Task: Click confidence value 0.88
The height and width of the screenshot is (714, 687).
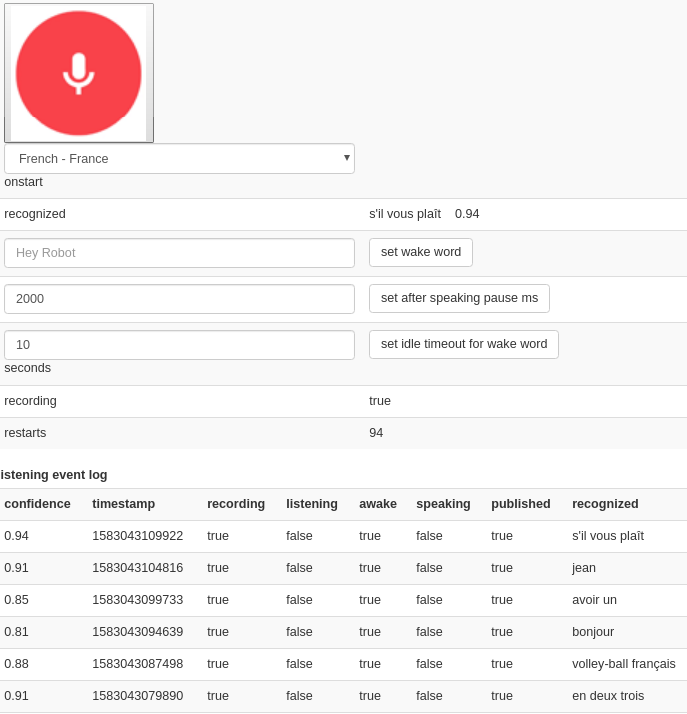Action: [x=16, y=664]
